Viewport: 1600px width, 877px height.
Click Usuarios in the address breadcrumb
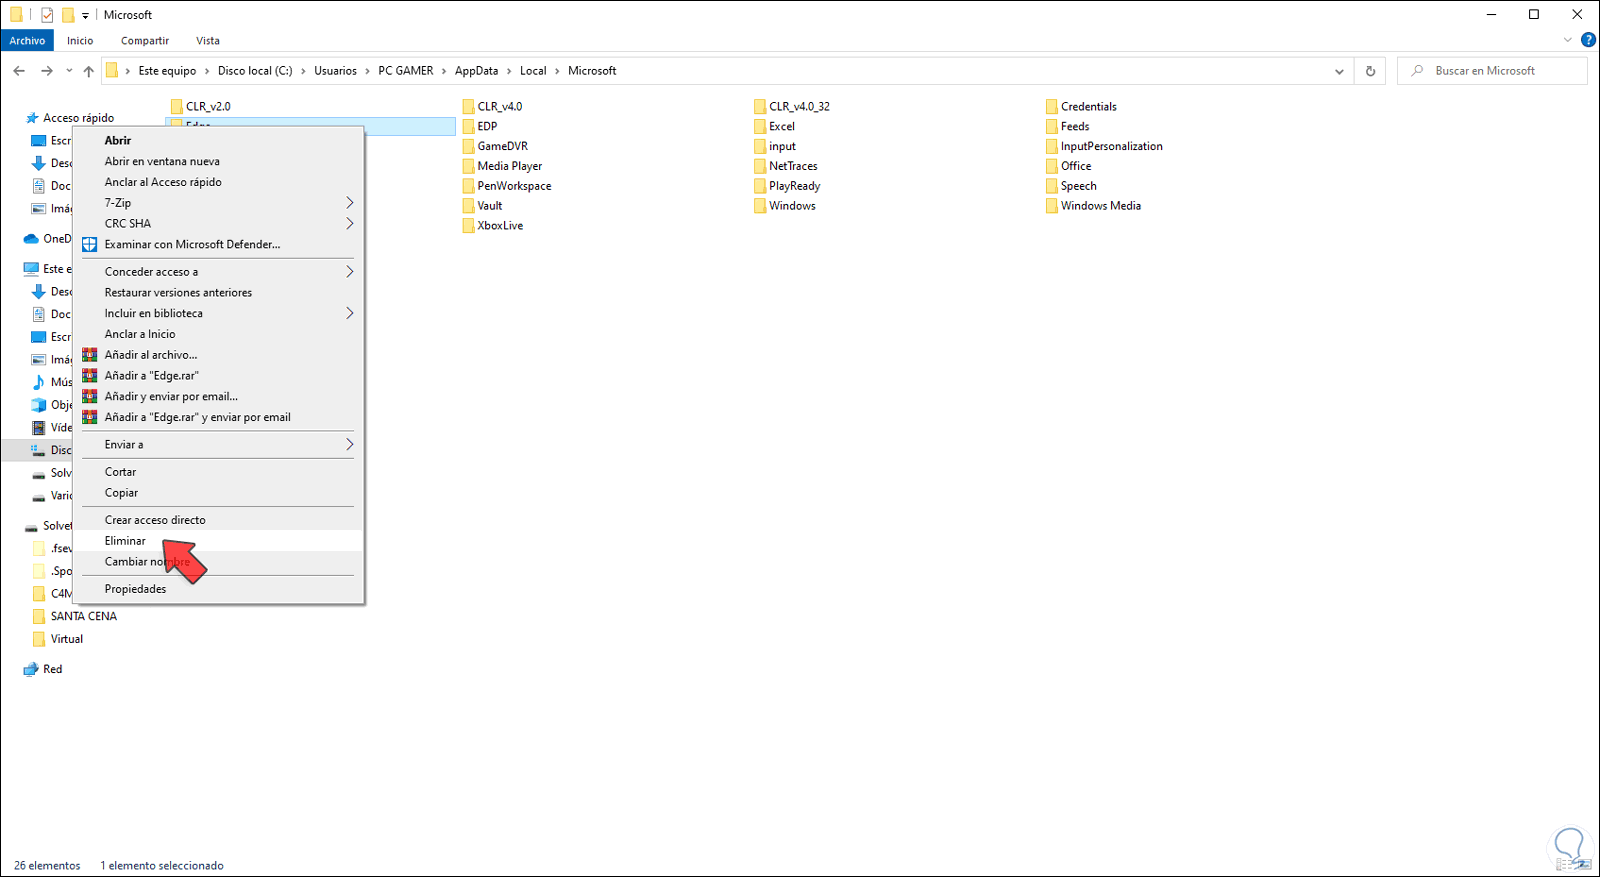click(335, 71)
